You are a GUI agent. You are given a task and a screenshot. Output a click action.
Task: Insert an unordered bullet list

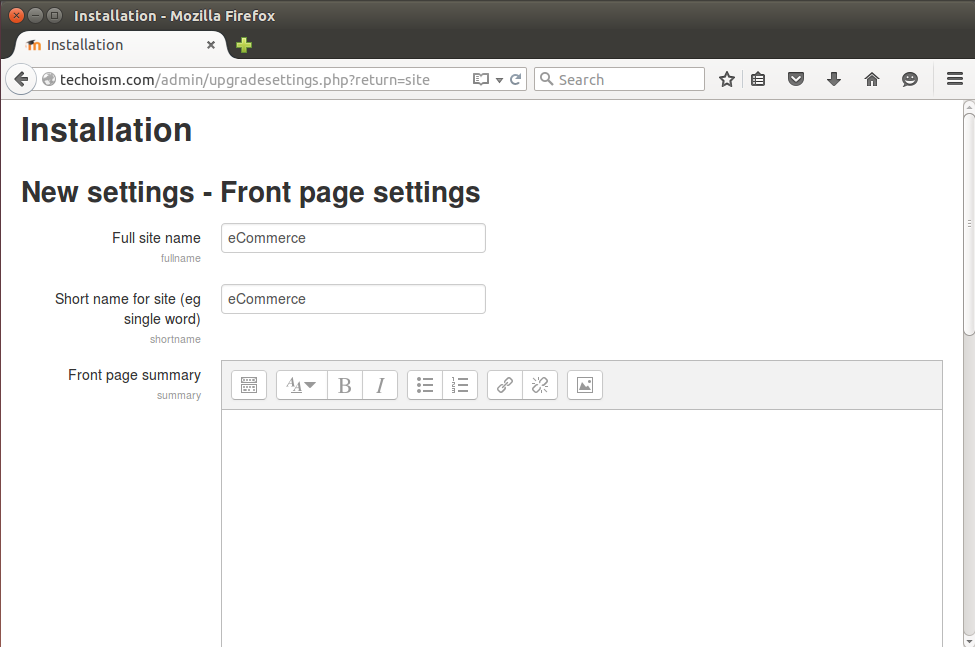tap(425, 385)
